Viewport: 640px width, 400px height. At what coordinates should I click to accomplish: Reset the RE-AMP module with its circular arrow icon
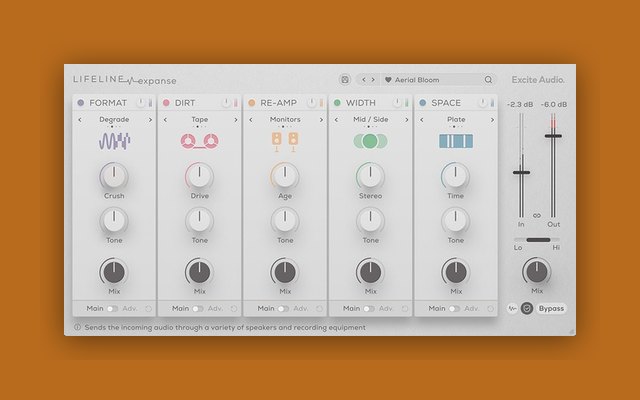pos(319,309)
